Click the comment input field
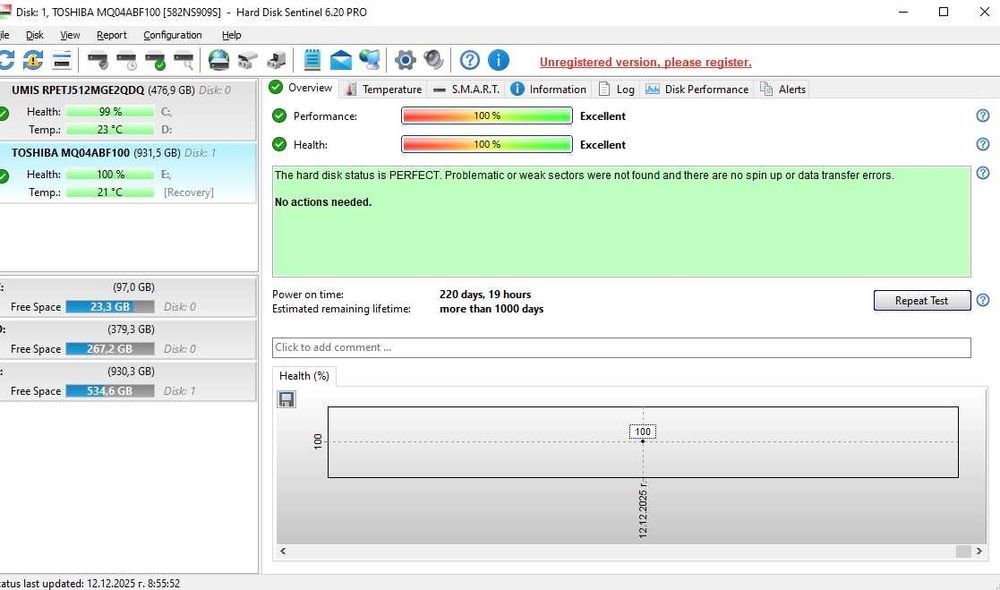 (x=621, y=348)
